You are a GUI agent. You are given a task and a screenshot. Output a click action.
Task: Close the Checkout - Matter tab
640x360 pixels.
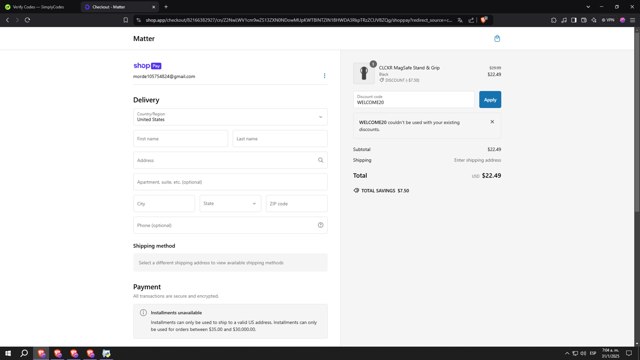click(x=153, y=7)
